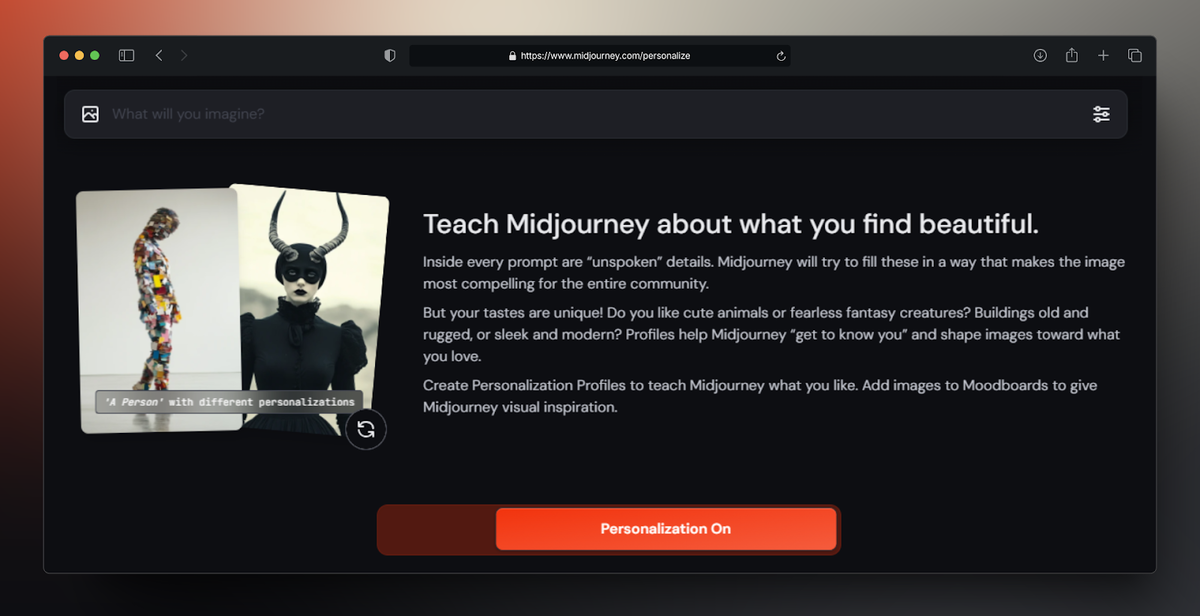Close the Safari window with the red button
This screenshot has height=616, width=1200.
[x=64, y=56]
